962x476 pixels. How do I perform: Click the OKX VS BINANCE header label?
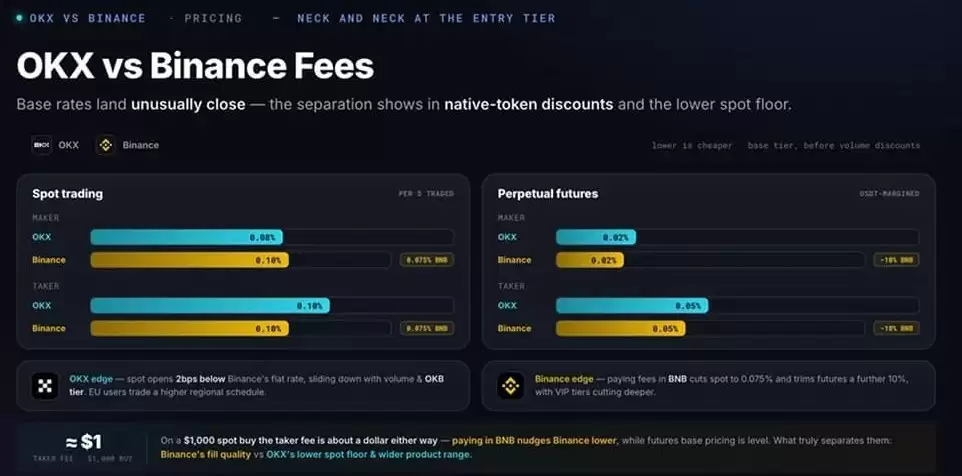[87, 18]
